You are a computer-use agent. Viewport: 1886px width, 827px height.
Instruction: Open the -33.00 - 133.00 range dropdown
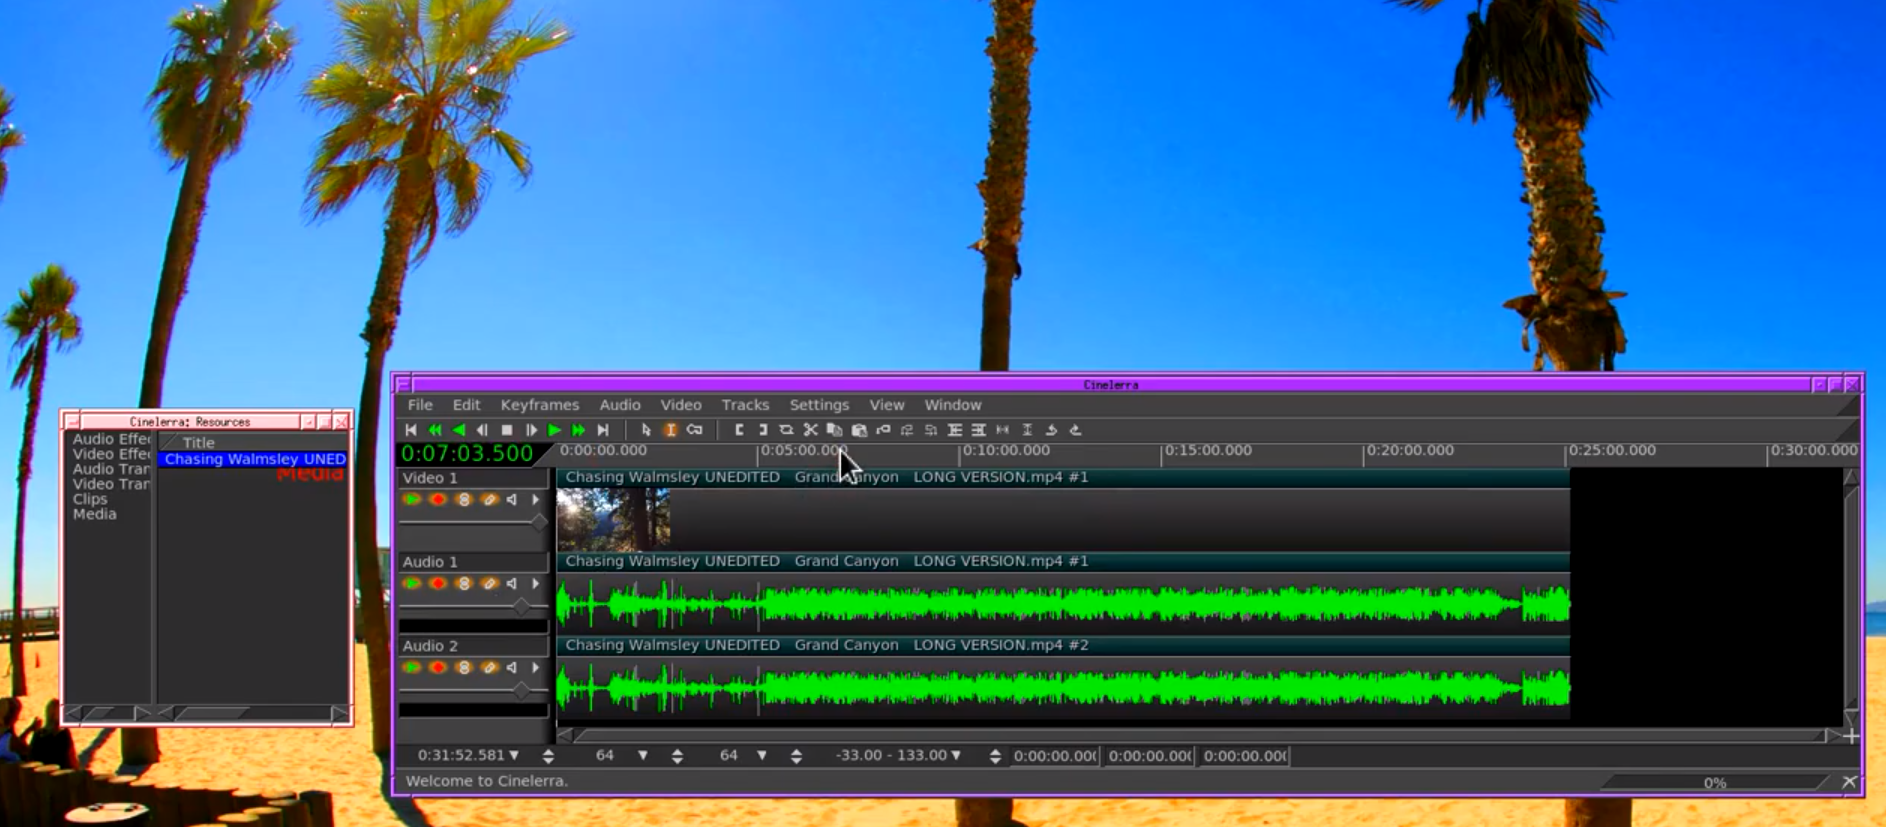click(x=956, y=755)
